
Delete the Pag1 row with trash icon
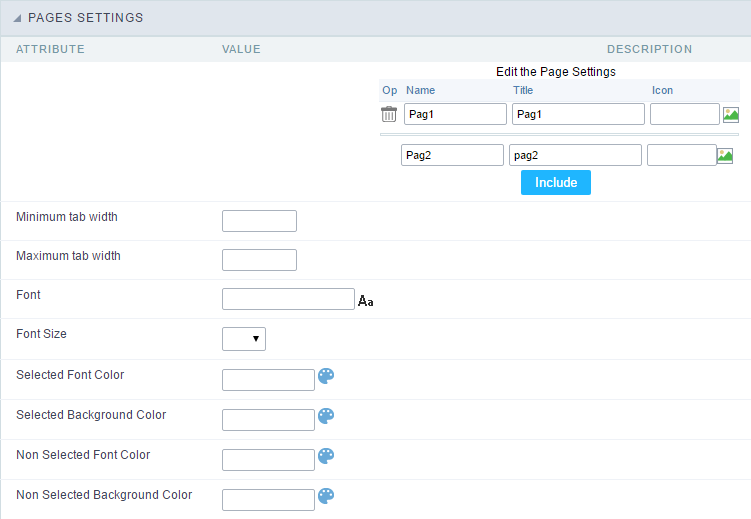[x=389, y=114]
